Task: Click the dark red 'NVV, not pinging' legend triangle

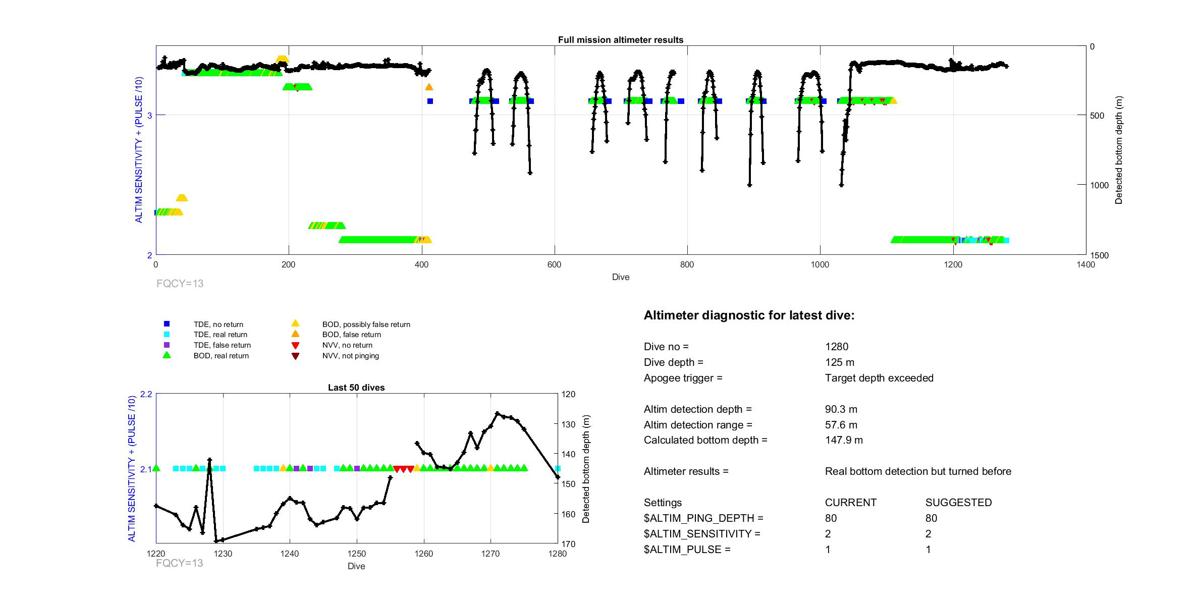Action: [295, 355]
